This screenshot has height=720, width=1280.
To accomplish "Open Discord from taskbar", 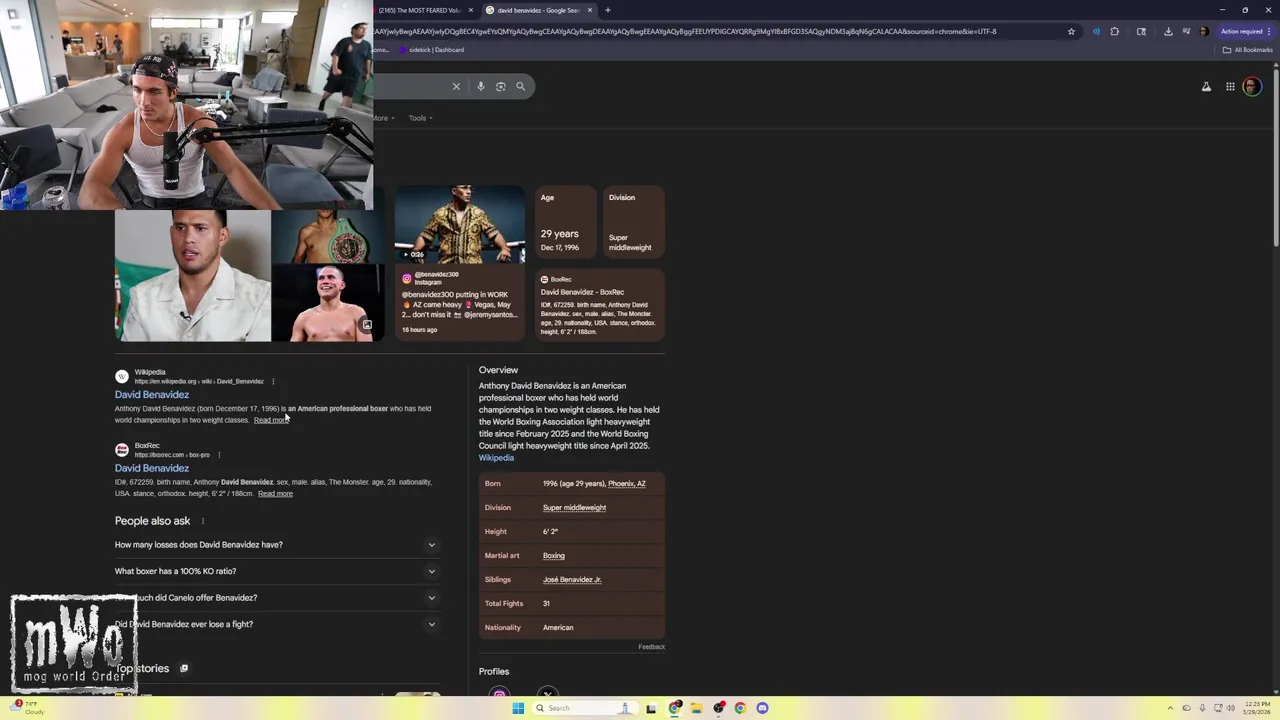I will click(762, 708).
